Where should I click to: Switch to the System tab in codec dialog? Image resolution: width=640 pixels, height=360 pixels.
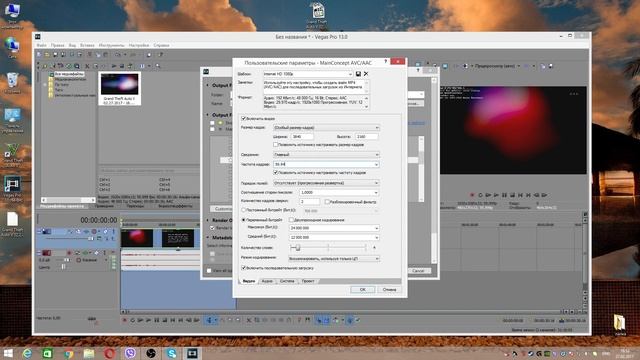[x=287, y=281]
